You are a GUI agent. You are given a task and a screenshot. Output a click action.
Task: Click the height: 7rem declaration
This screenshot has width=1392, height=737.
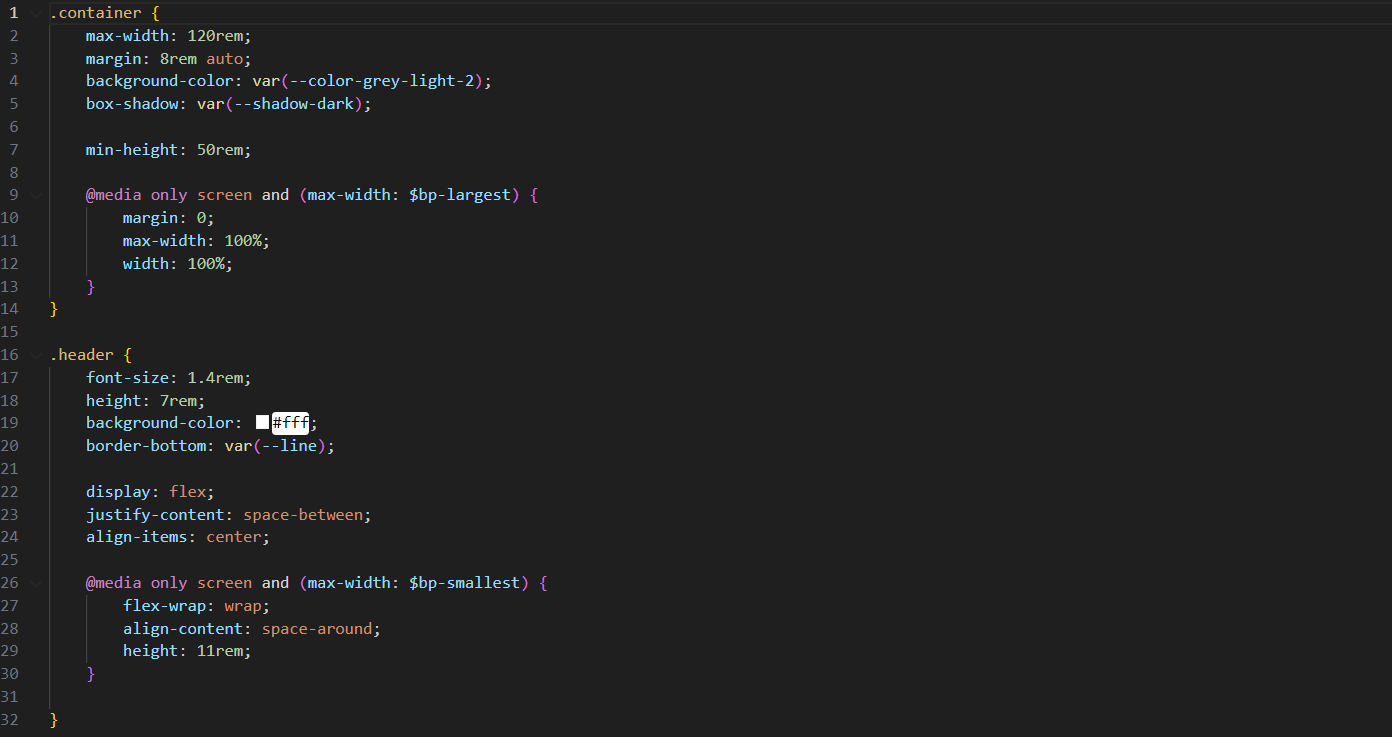pos(146,400)
